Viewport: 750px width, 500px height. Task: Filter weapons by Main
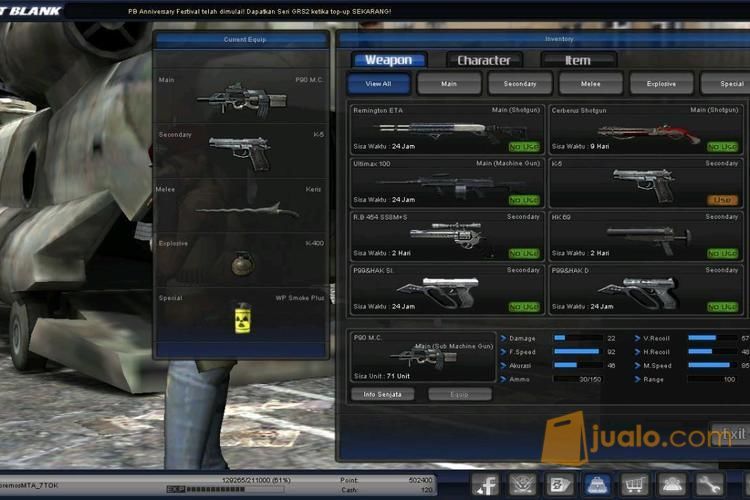449,84
